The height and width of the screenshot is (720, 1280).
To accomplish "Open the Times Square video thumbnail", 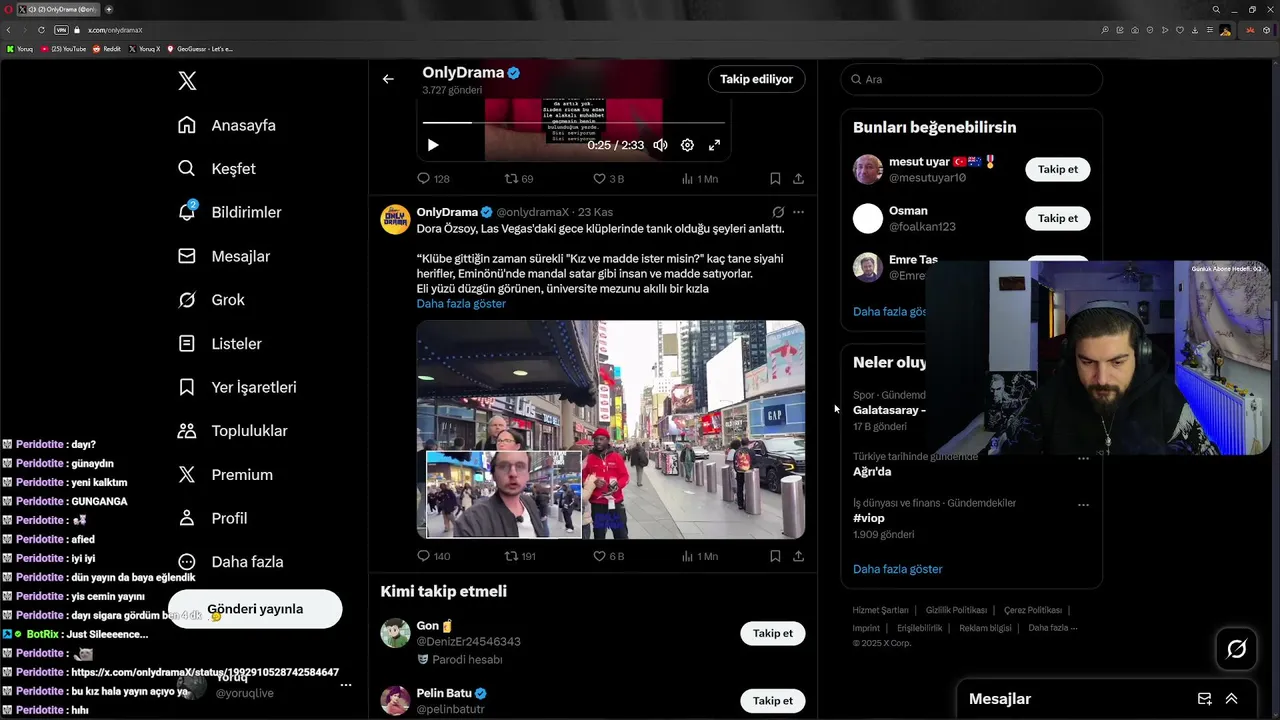I will pyautogui.click(x=611, y=430).
